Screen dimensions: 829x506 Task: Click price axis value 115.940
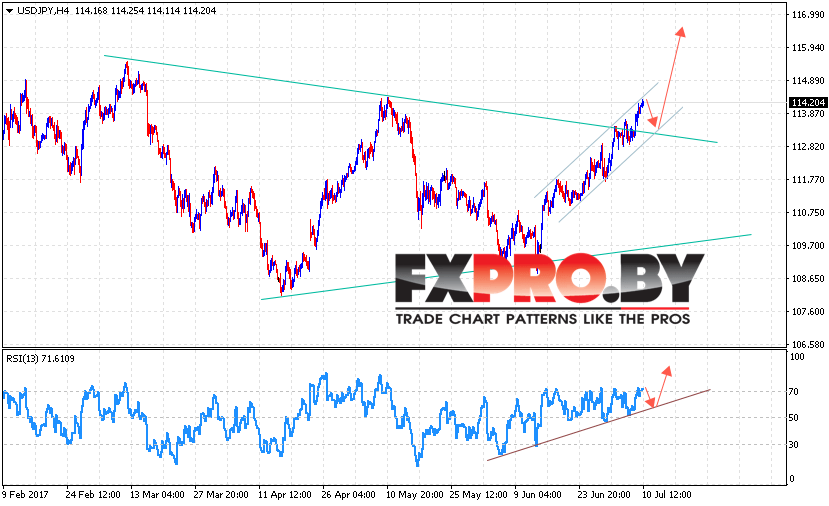808,48
